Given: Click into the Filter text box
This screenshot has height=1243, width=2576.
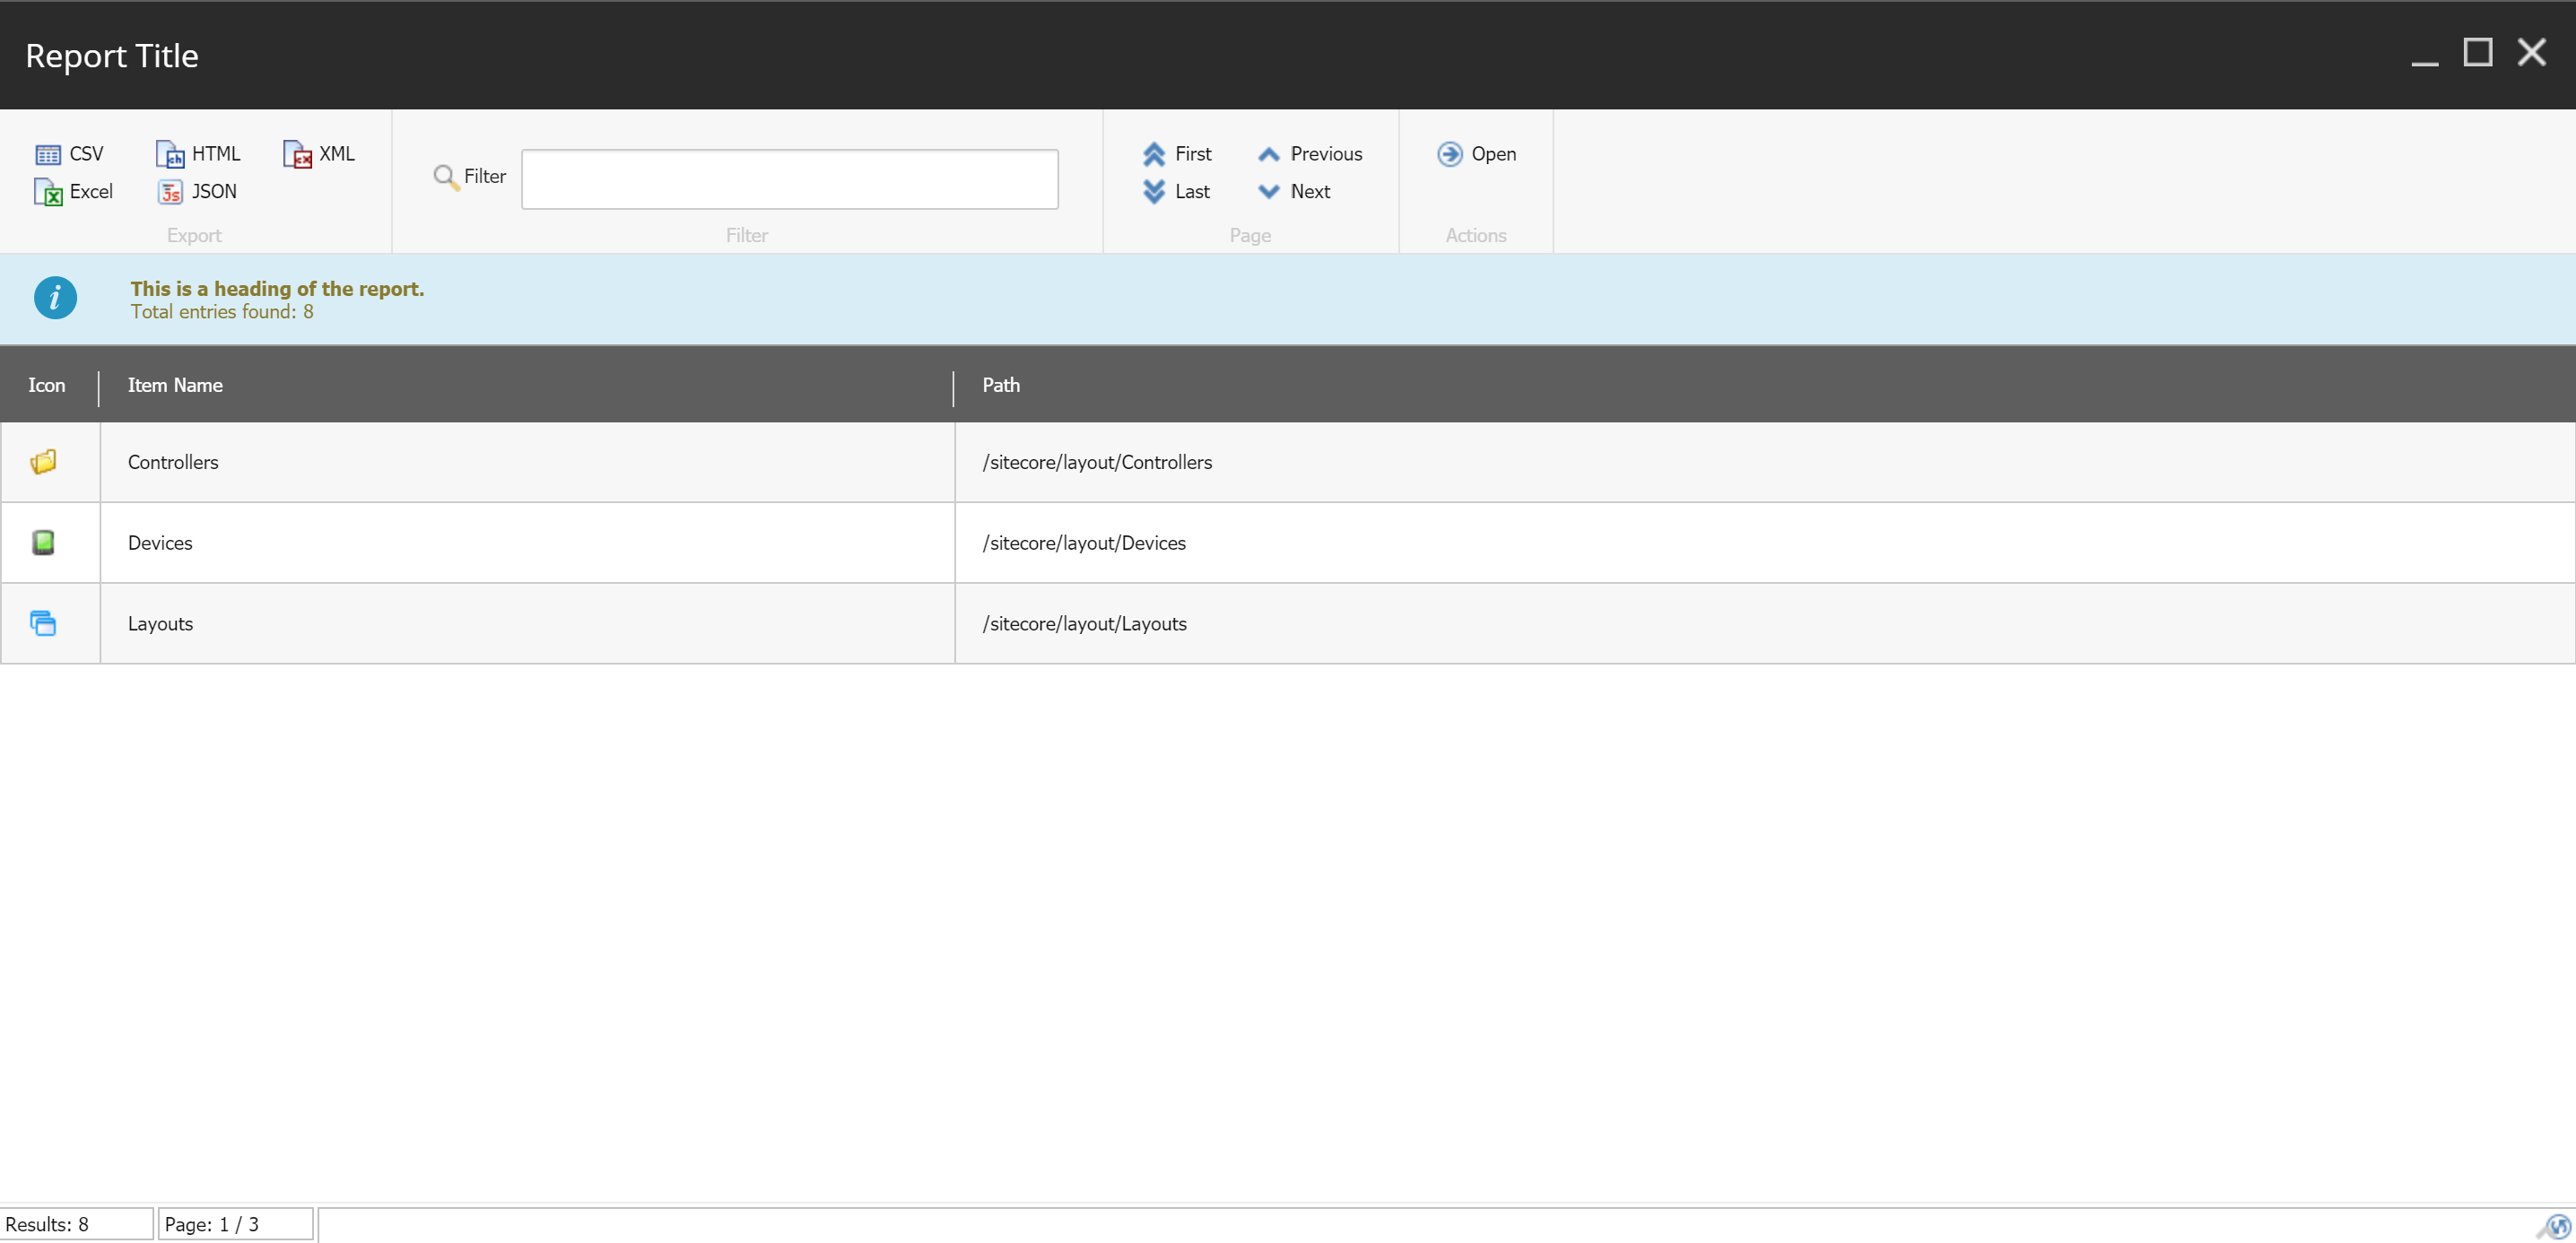Looking at the screenshot, I should pyautogui.click(x=789, y=179).
